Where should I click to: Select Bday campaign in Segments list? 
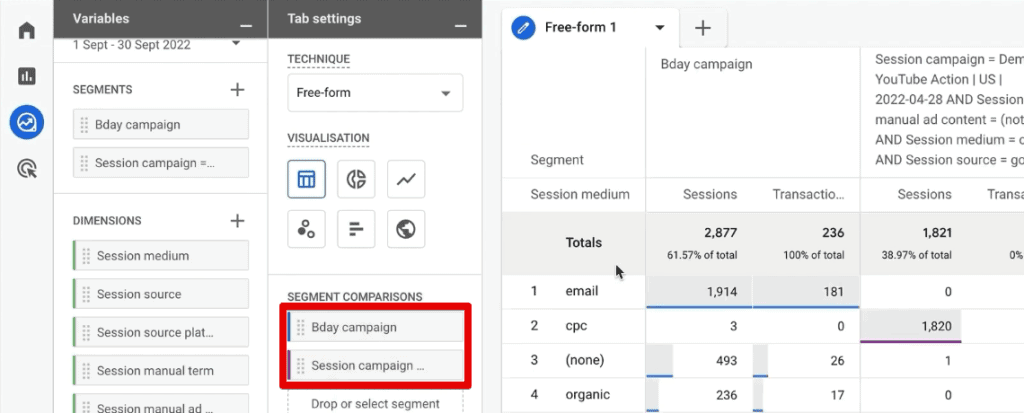(x=161, y=125)
